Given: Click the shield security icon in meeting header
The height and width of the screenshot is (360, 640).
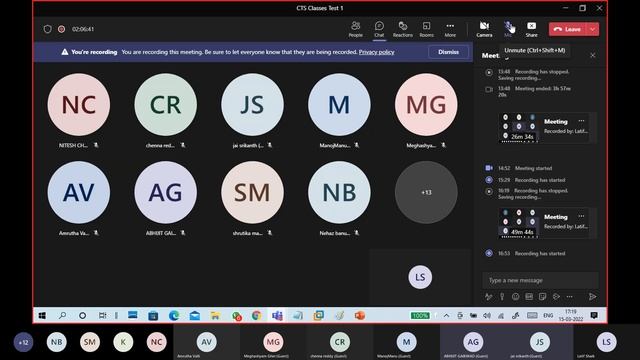Looking at the screenshot, I should (x=47, y=29).
